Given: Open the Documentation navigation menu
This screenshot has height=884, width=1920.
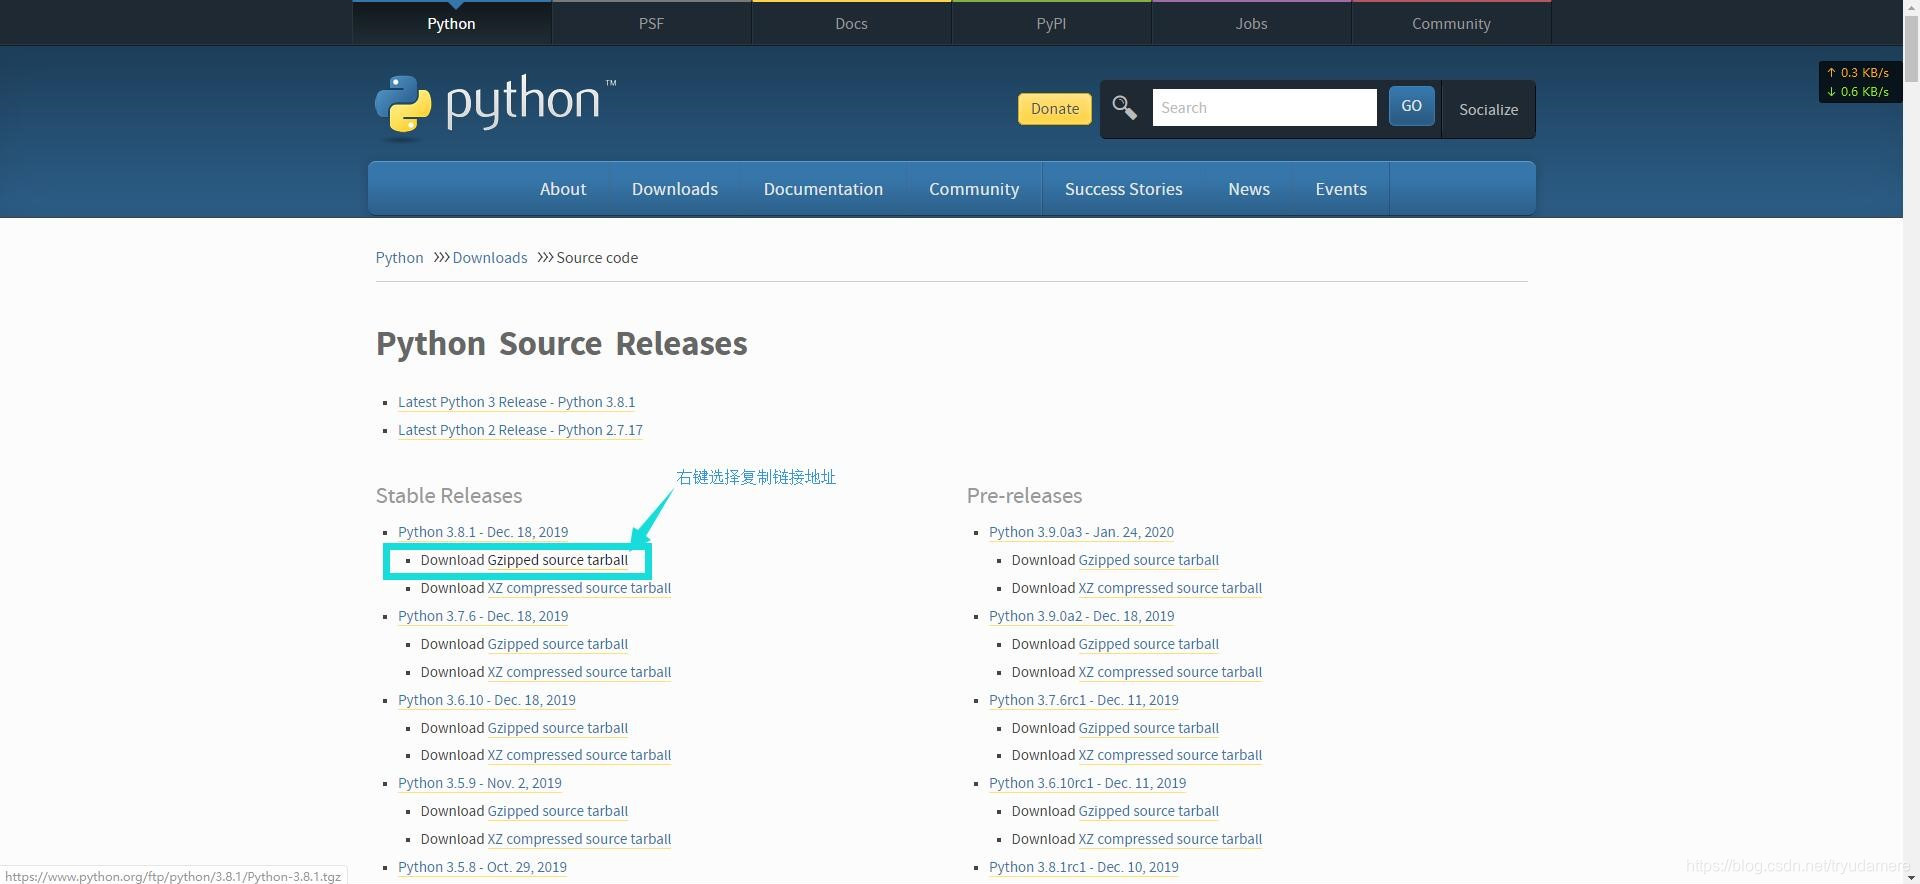Looking at the screenshot, I should [823, 189].
